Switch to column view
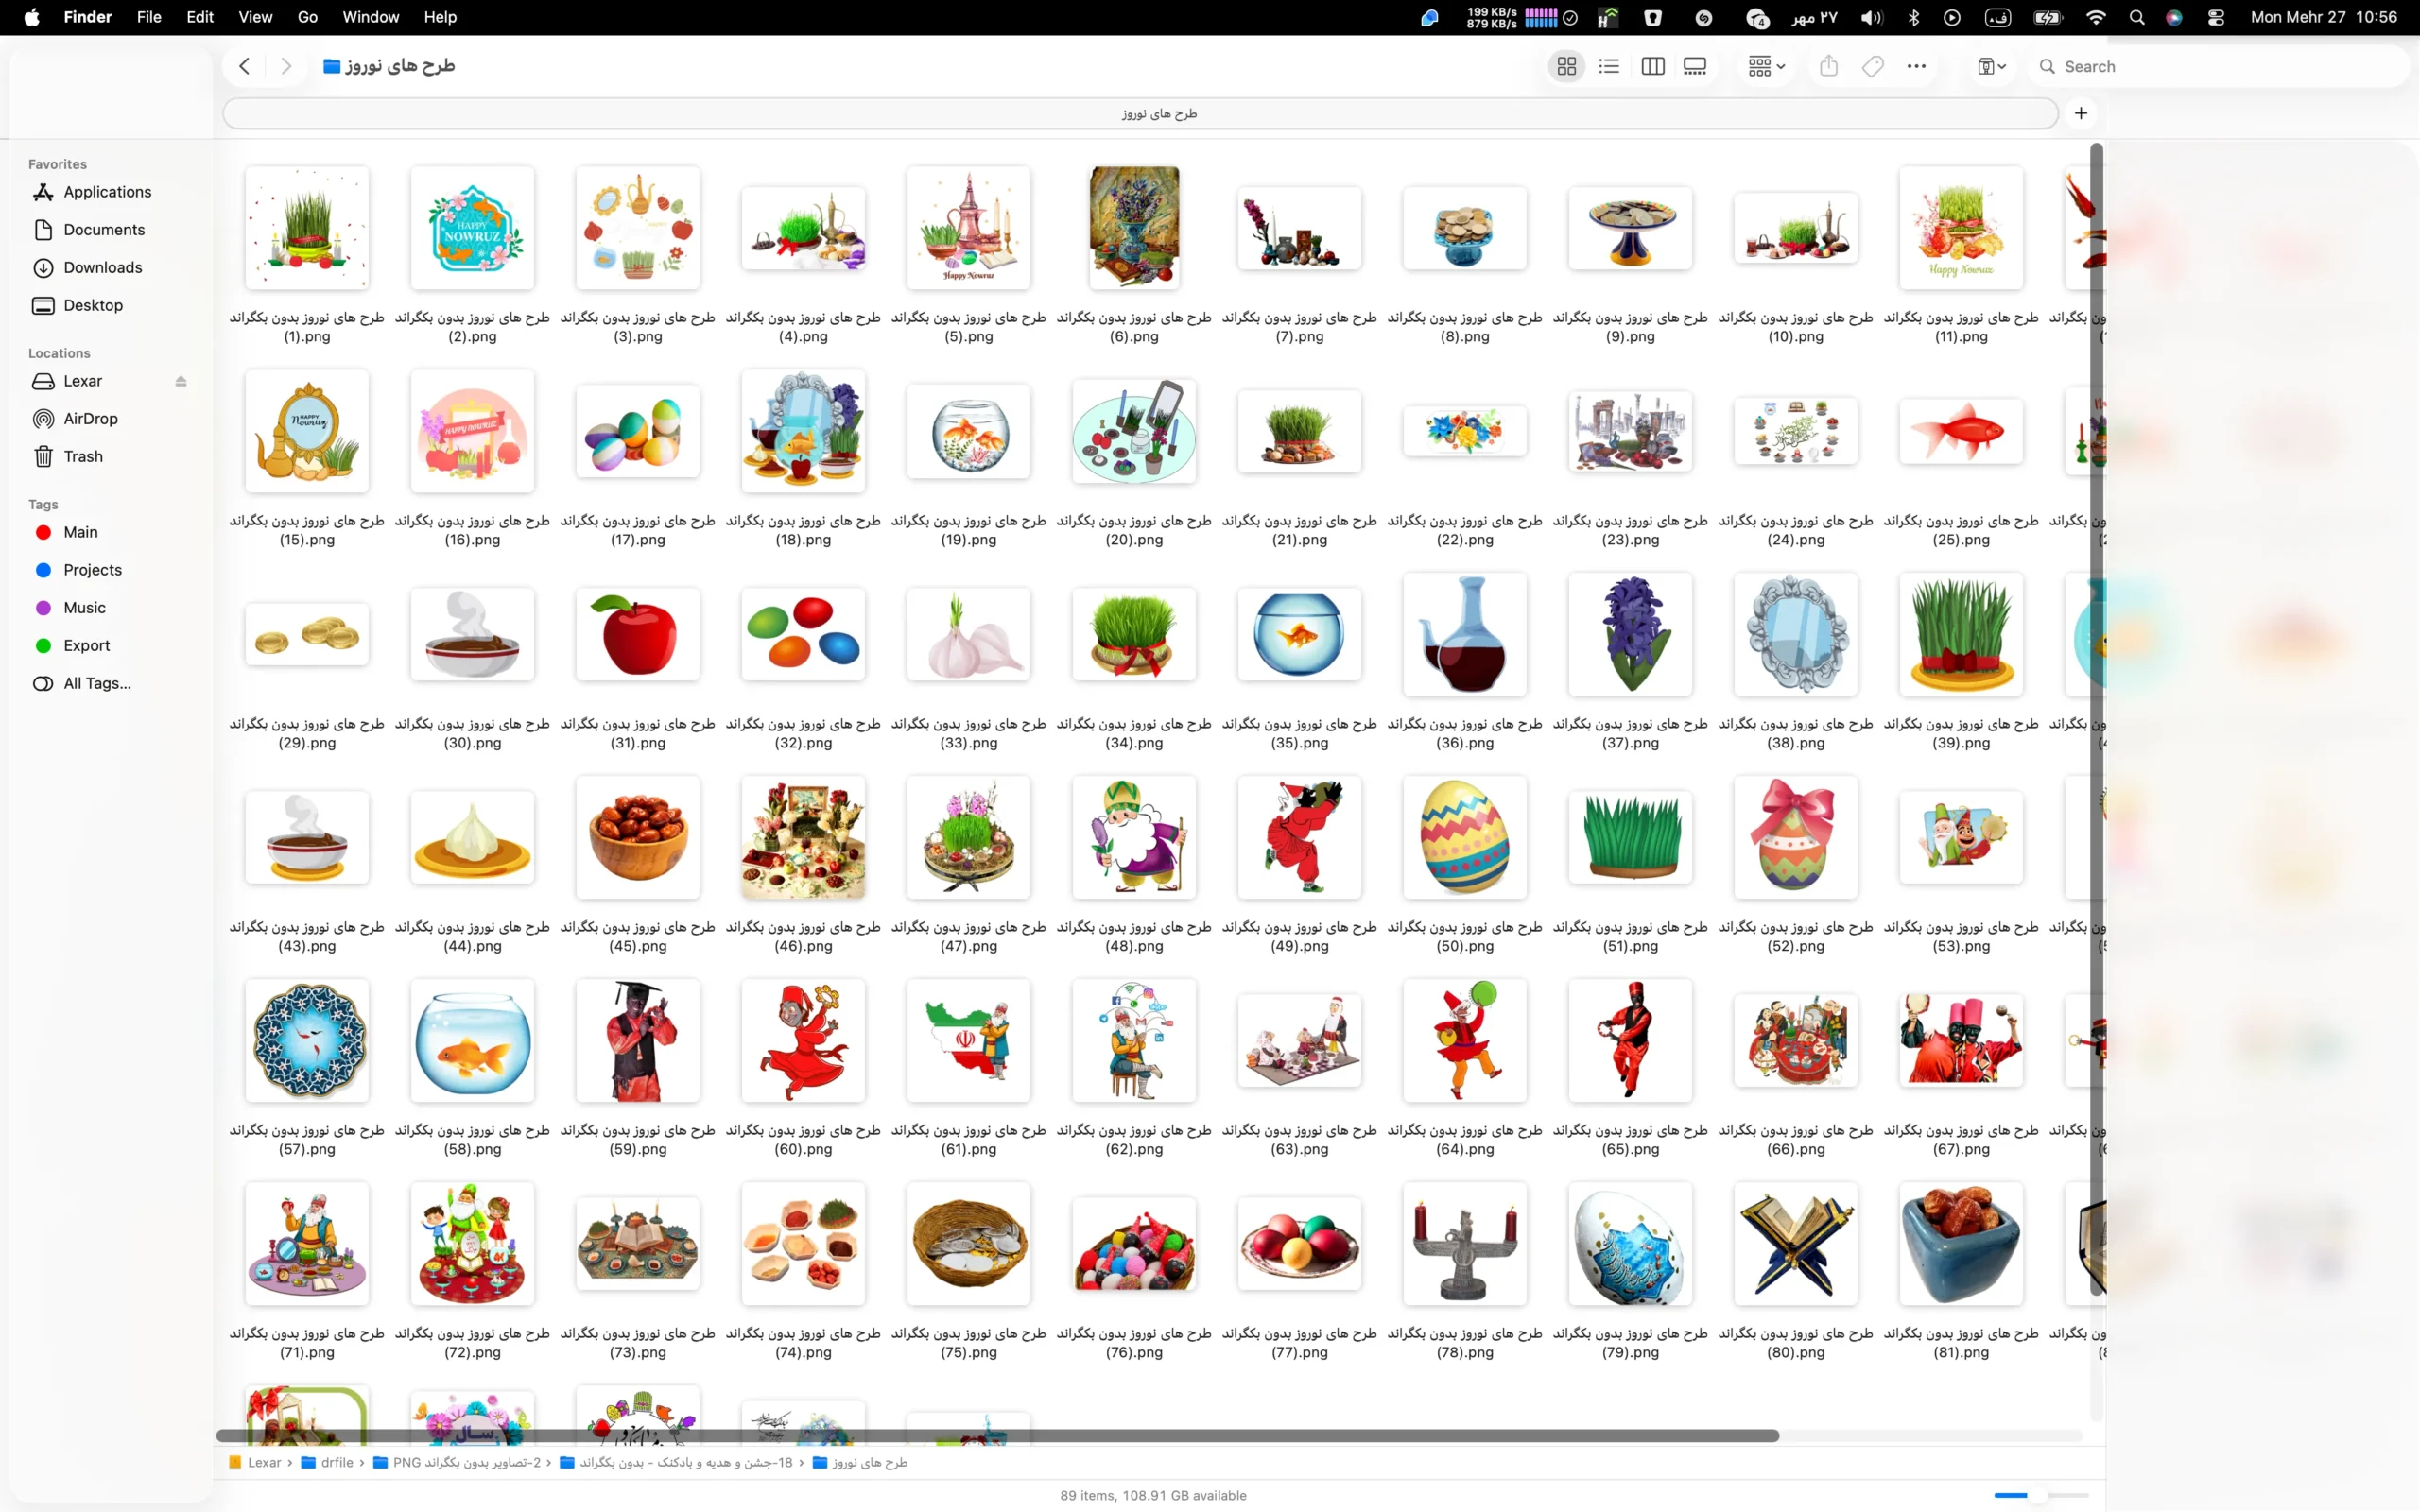This screenshot has width=2420, height=1512. [x=1652, y=66]
